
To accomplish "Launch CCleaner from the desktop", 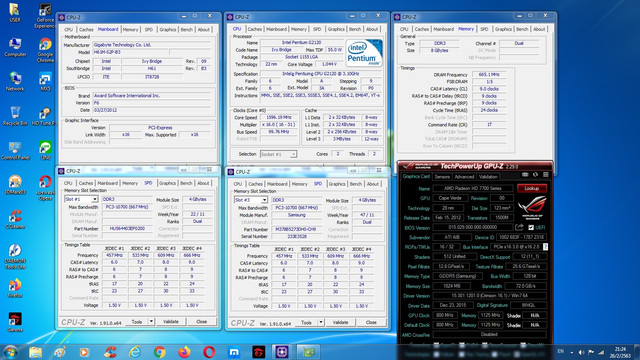I will [x=15, y=219].
